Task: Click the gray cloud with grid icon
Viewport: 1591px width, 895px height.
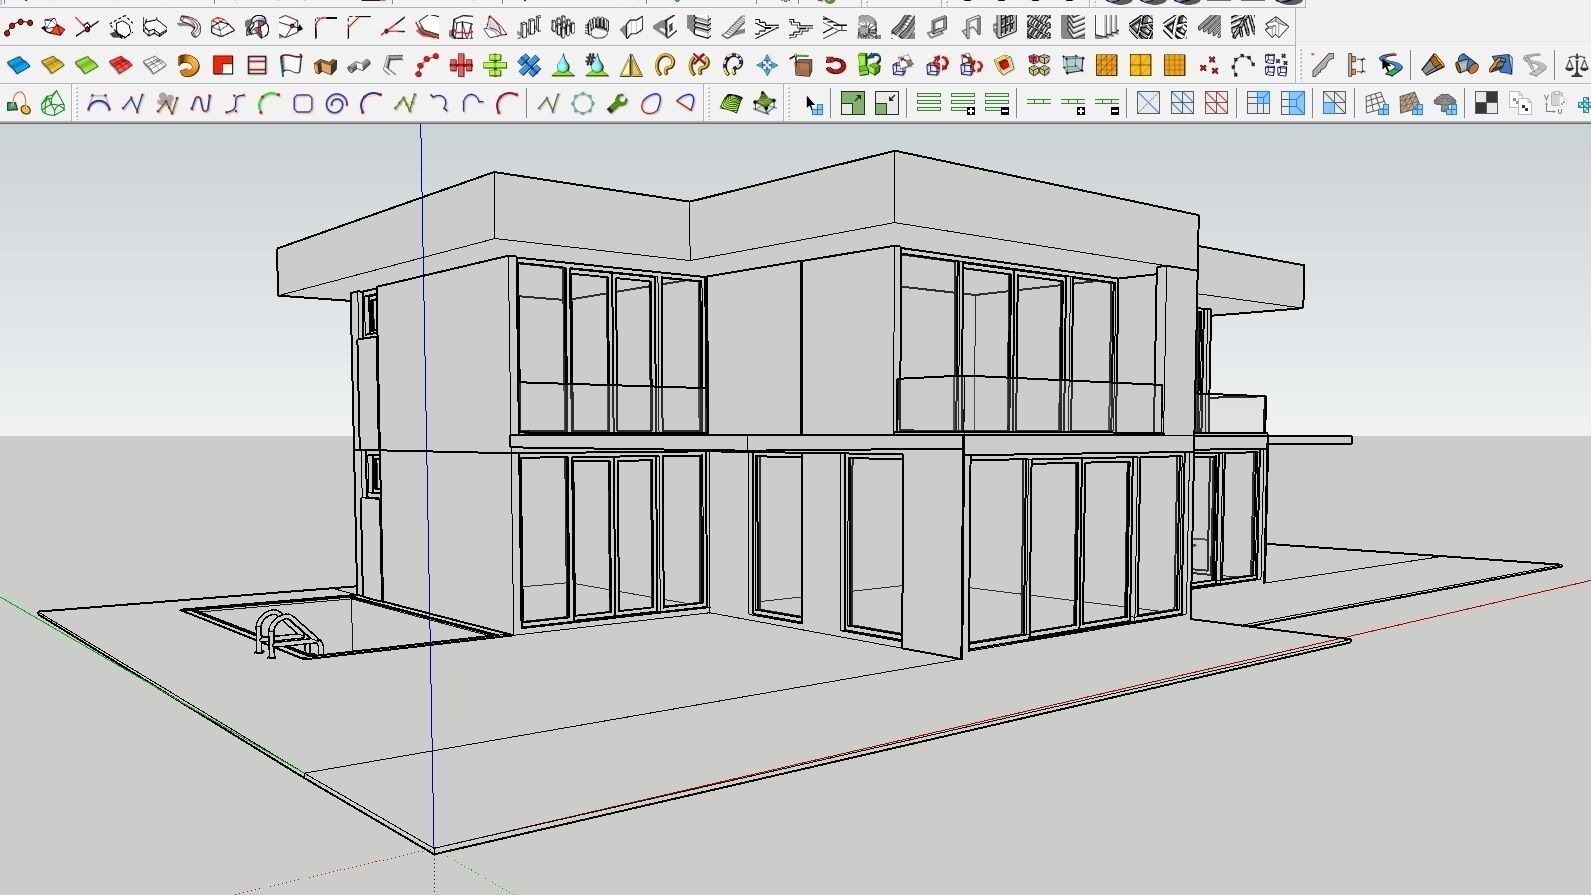Action: [x=1445, y=103]
